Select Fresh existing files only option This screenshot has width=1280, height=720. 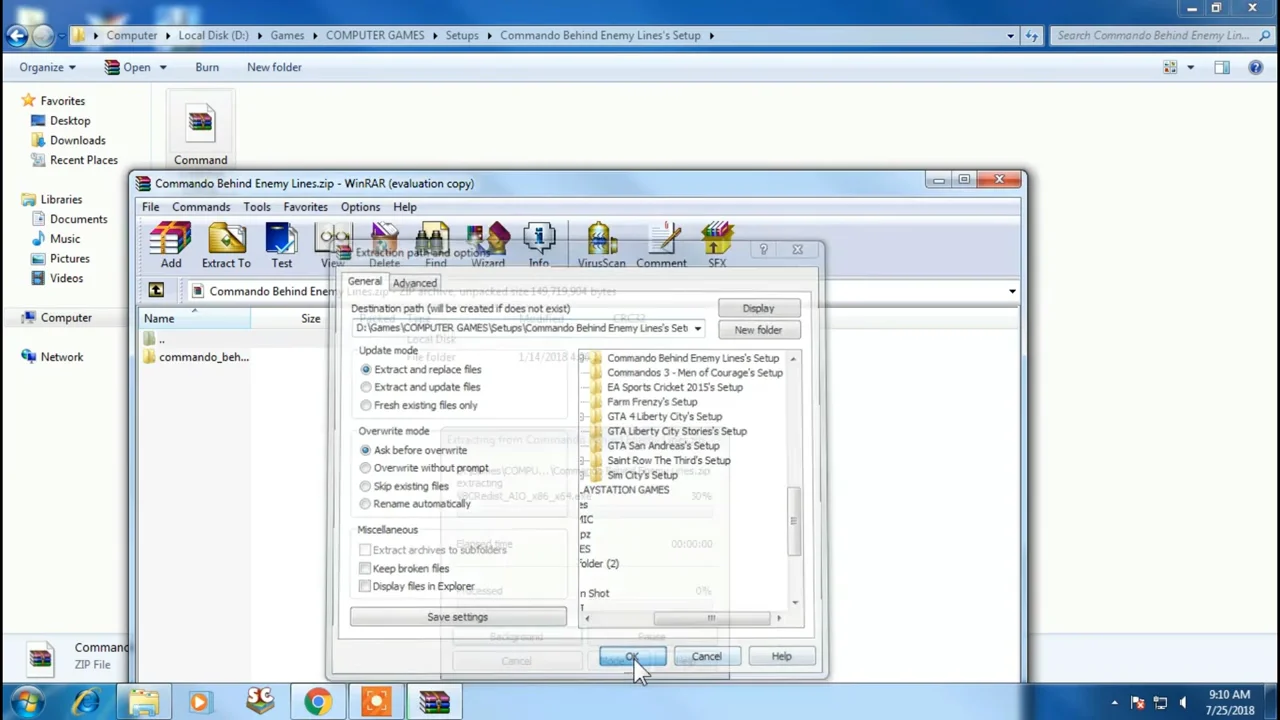(x=419, y=405)
